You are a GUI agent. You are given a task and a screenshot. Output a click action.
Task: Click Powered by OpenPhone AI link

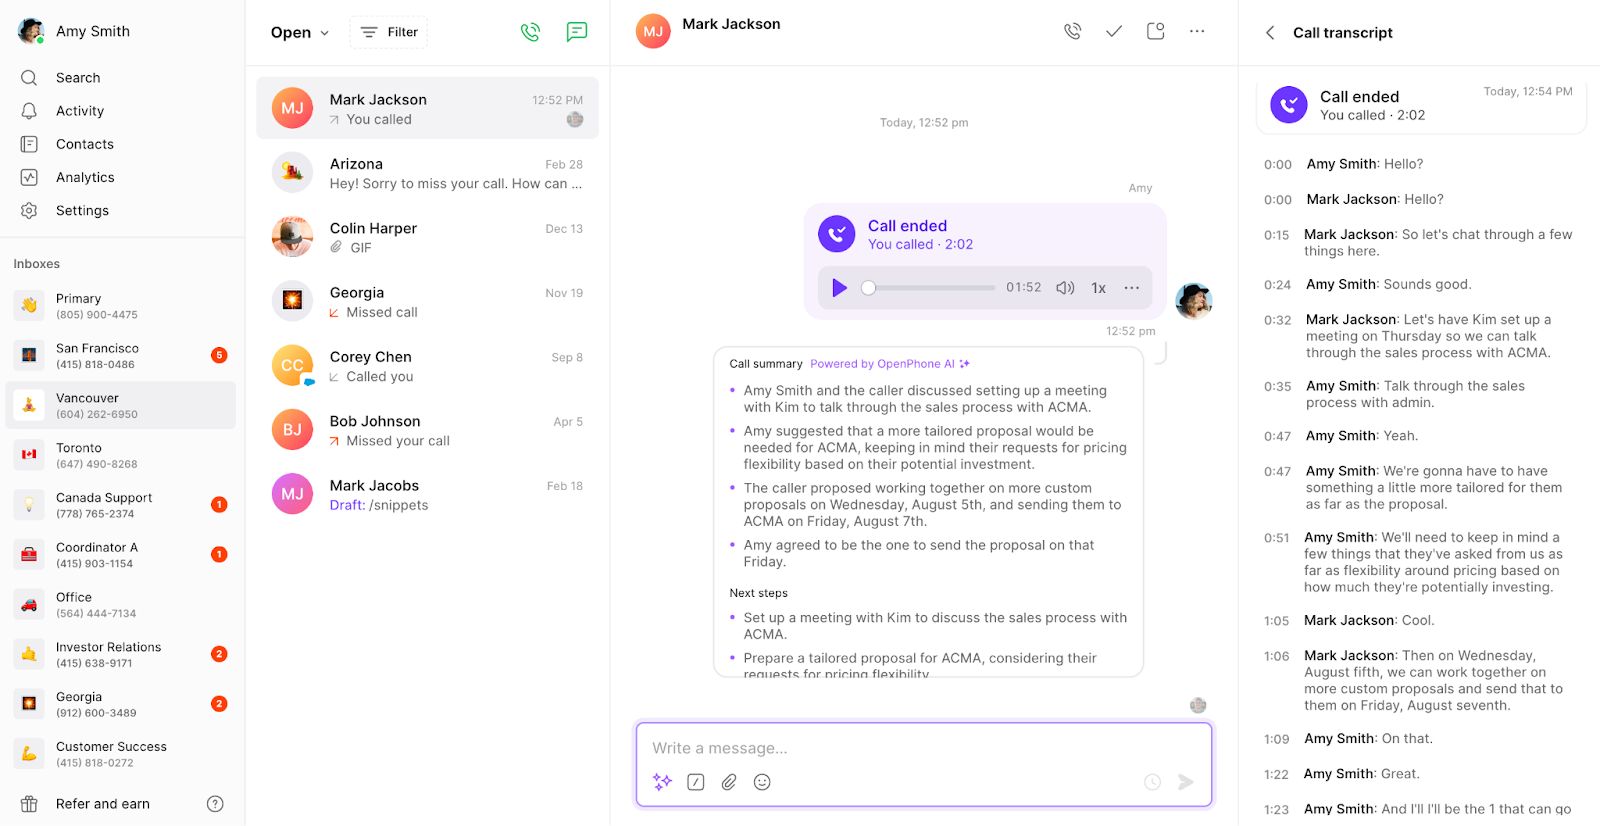pyautogui.click(x=890, y=364)
